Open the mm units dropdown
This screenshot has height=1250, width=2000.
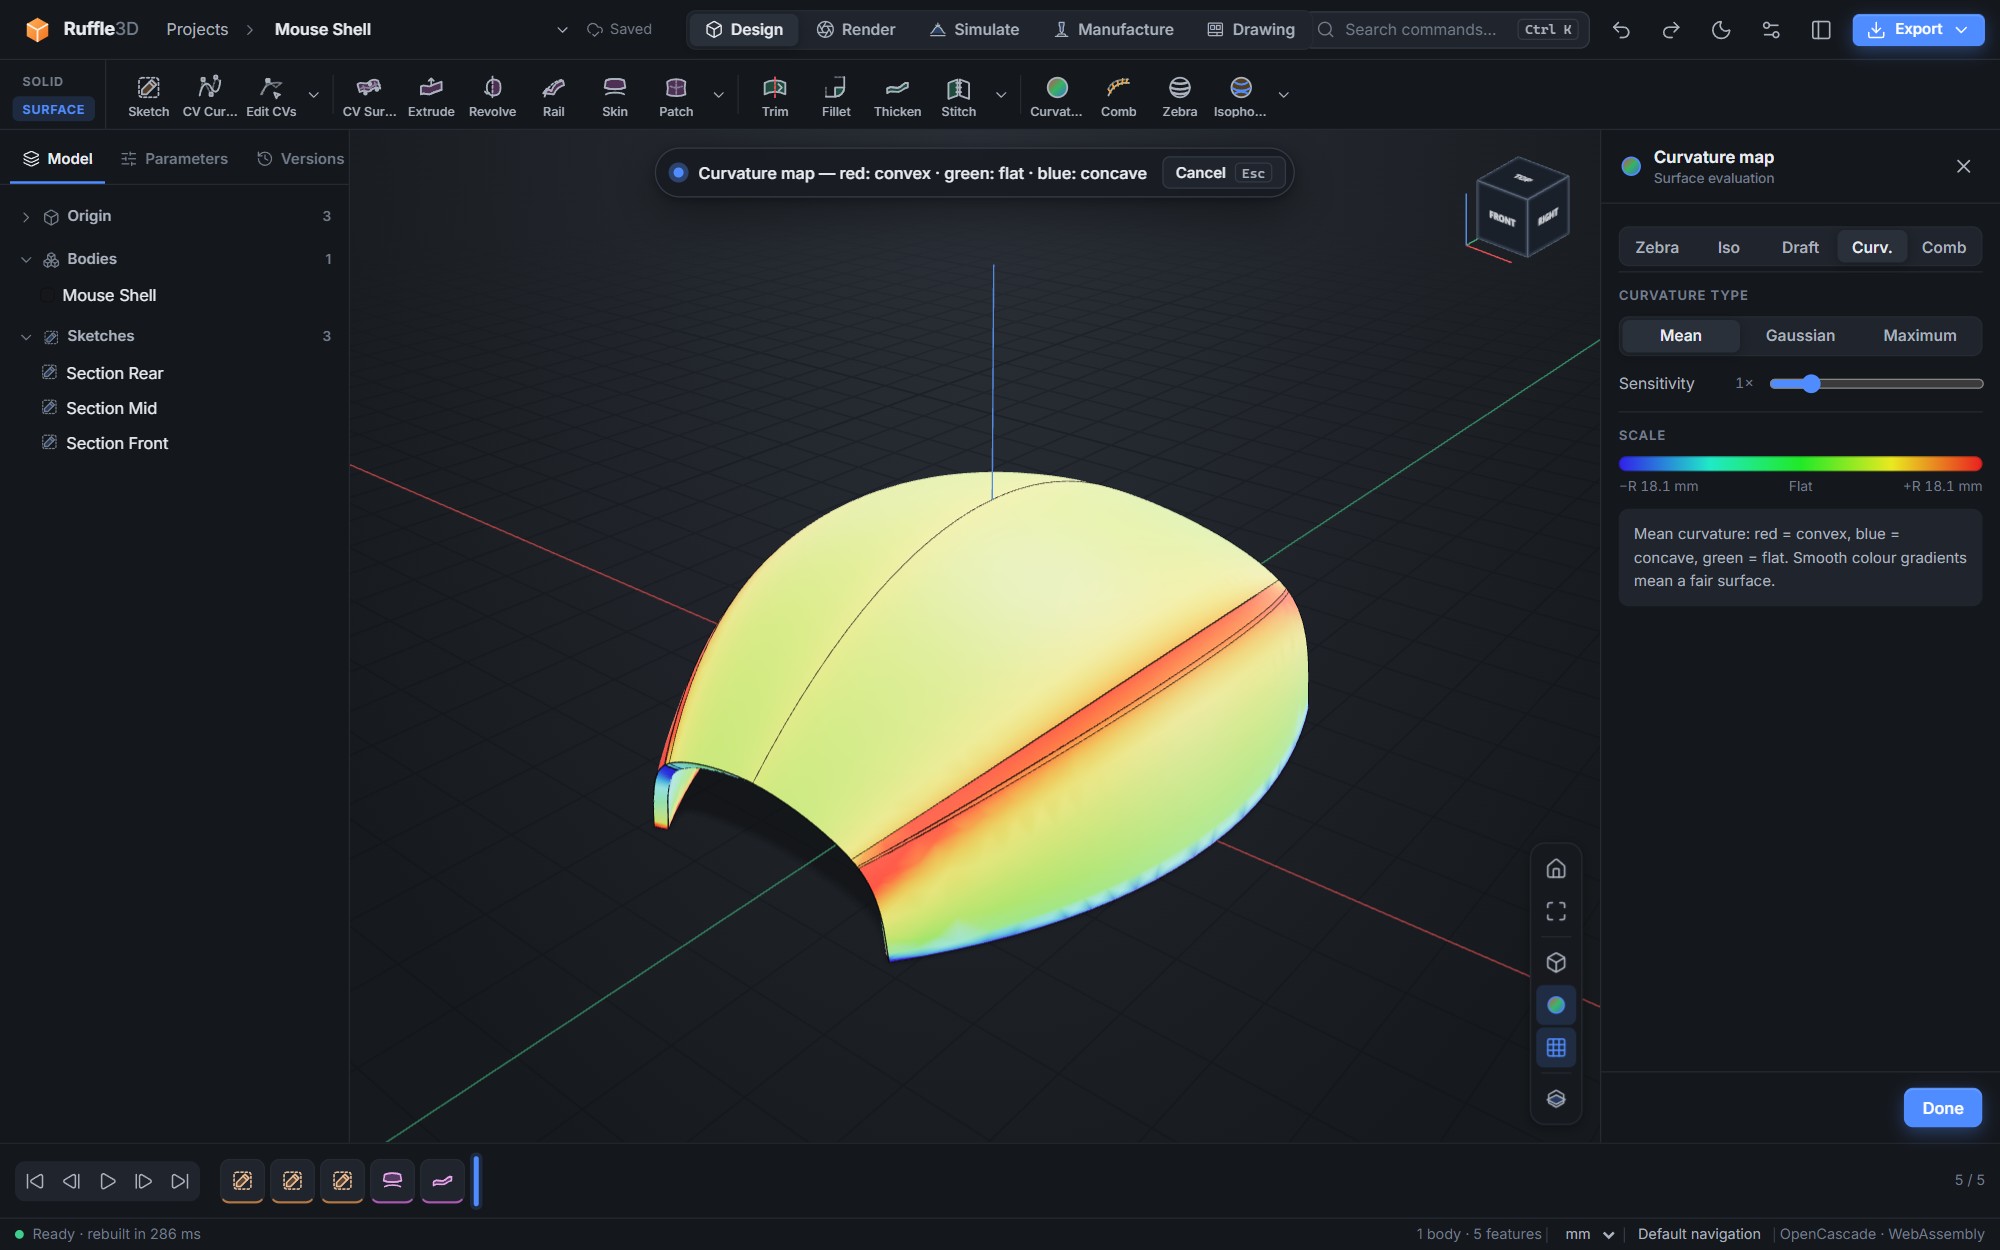click(1590, 1234)
